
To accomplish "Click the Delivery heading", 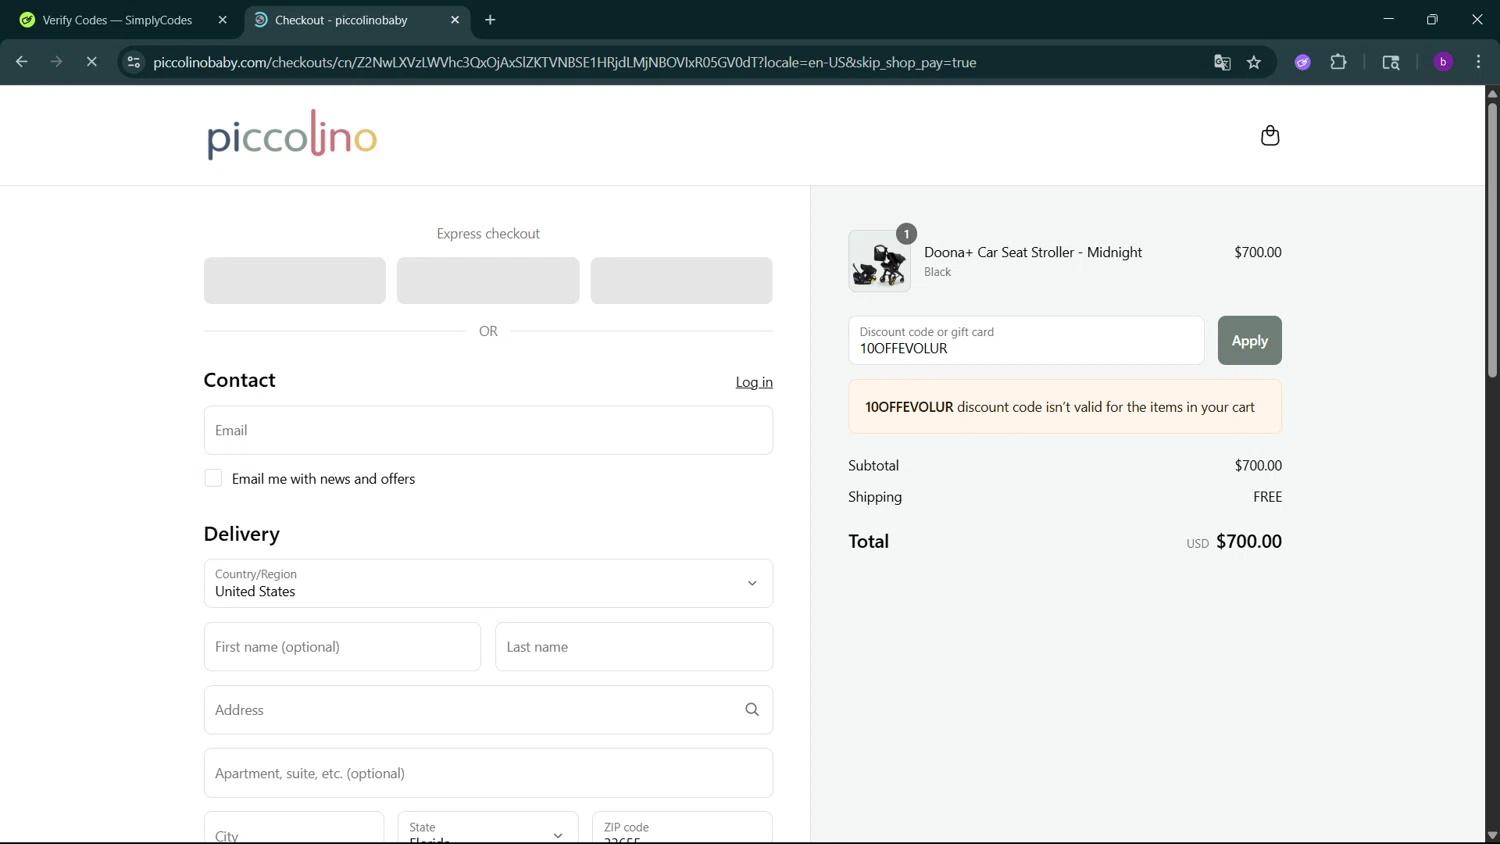I will pos(242,534).
